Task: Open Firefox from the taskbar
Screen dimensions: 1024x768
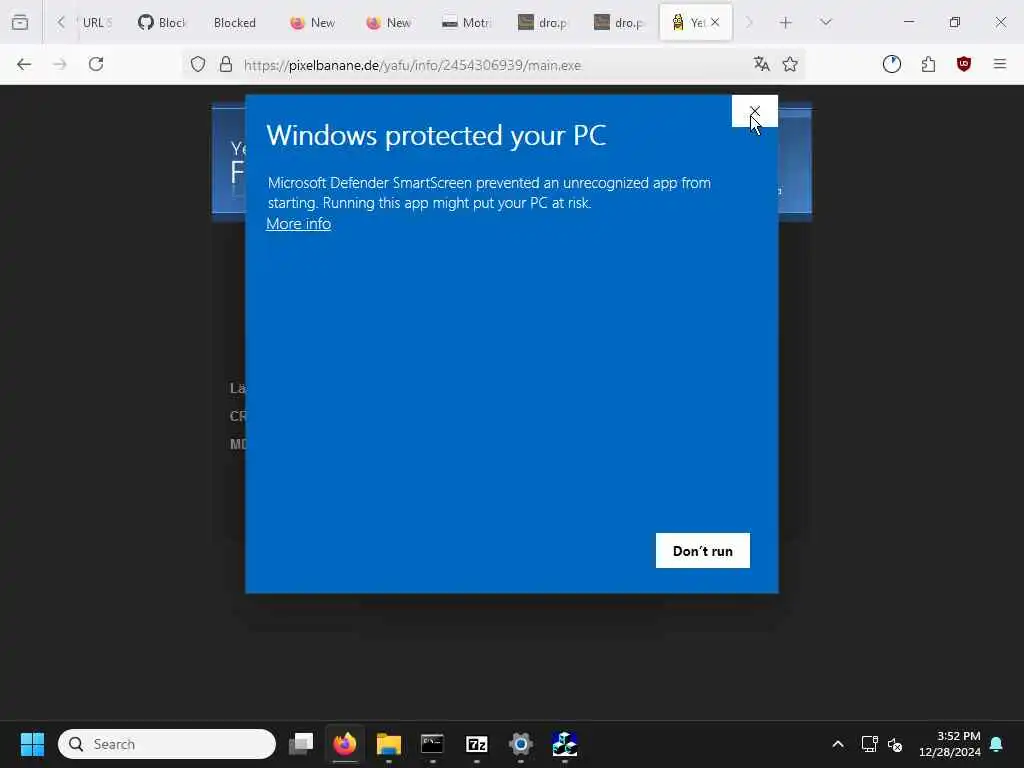Action: click(345, 744)
